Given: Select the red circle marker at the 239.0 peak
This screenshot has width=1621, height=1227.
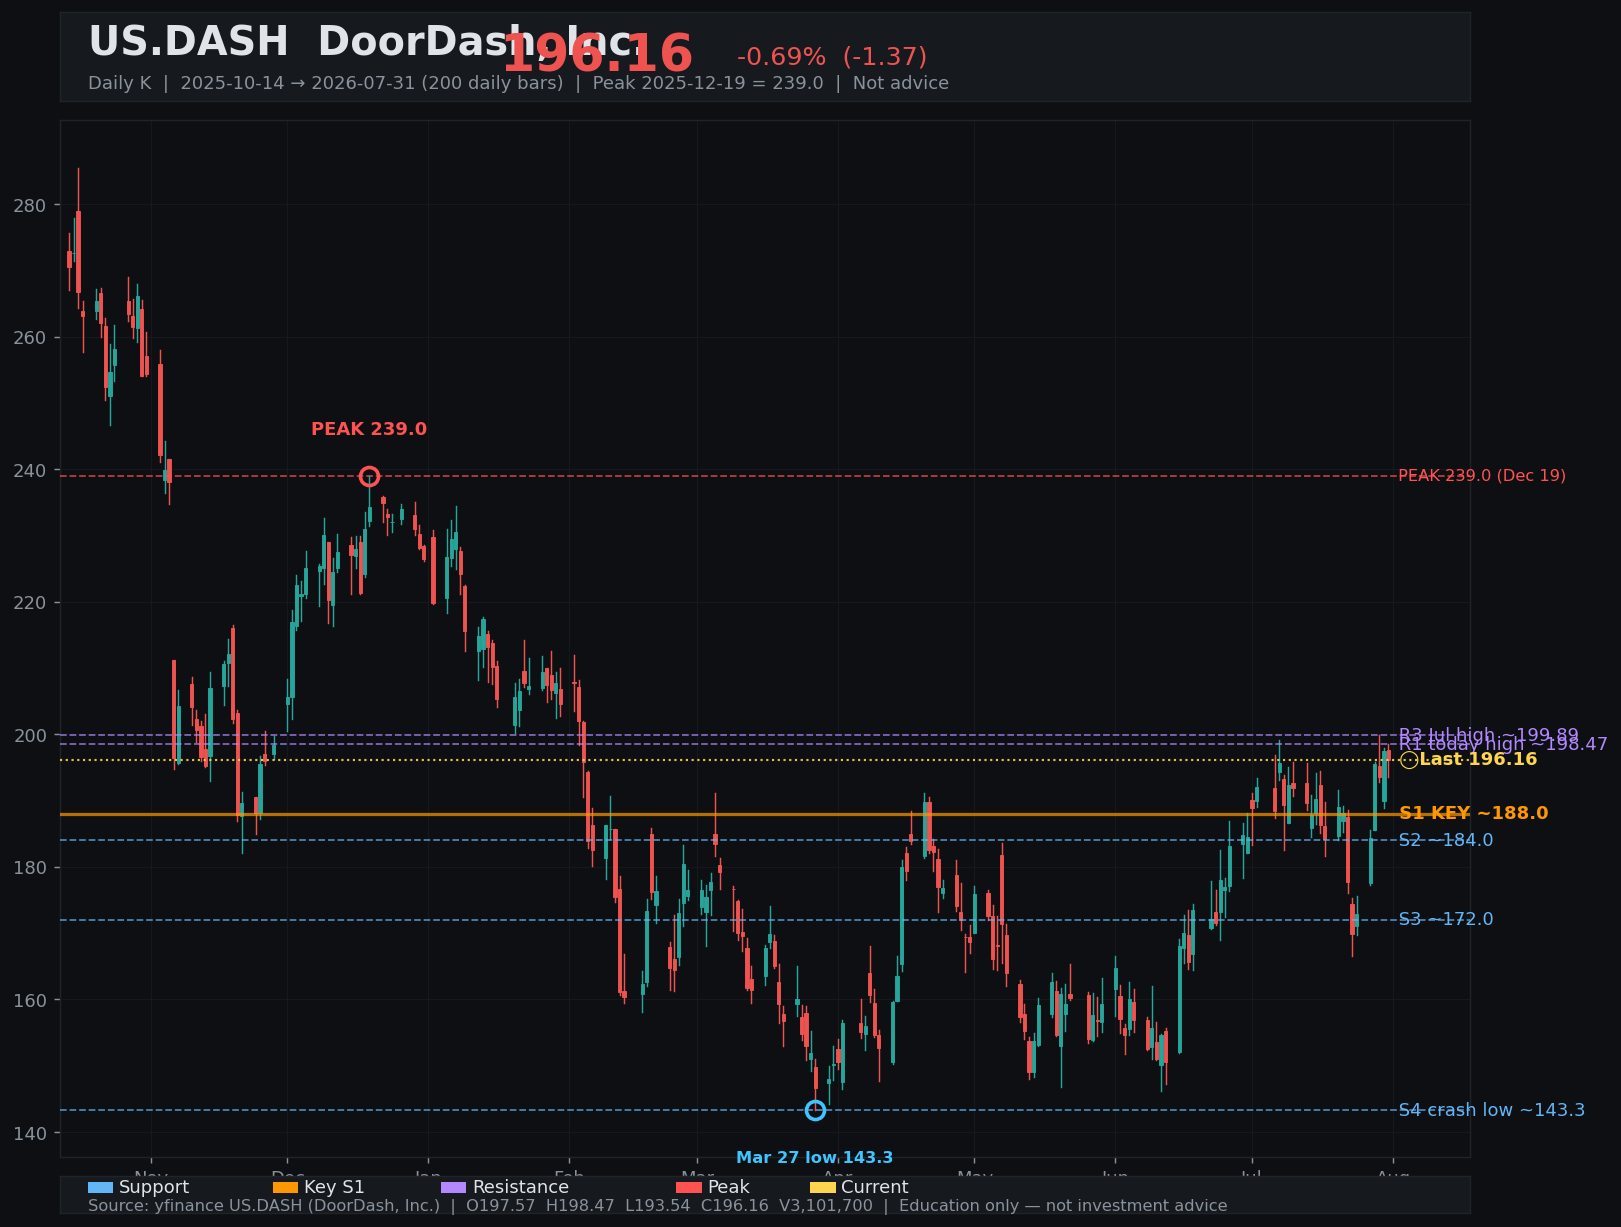Looking at the screenshot, I should click(x=369, y=476).
